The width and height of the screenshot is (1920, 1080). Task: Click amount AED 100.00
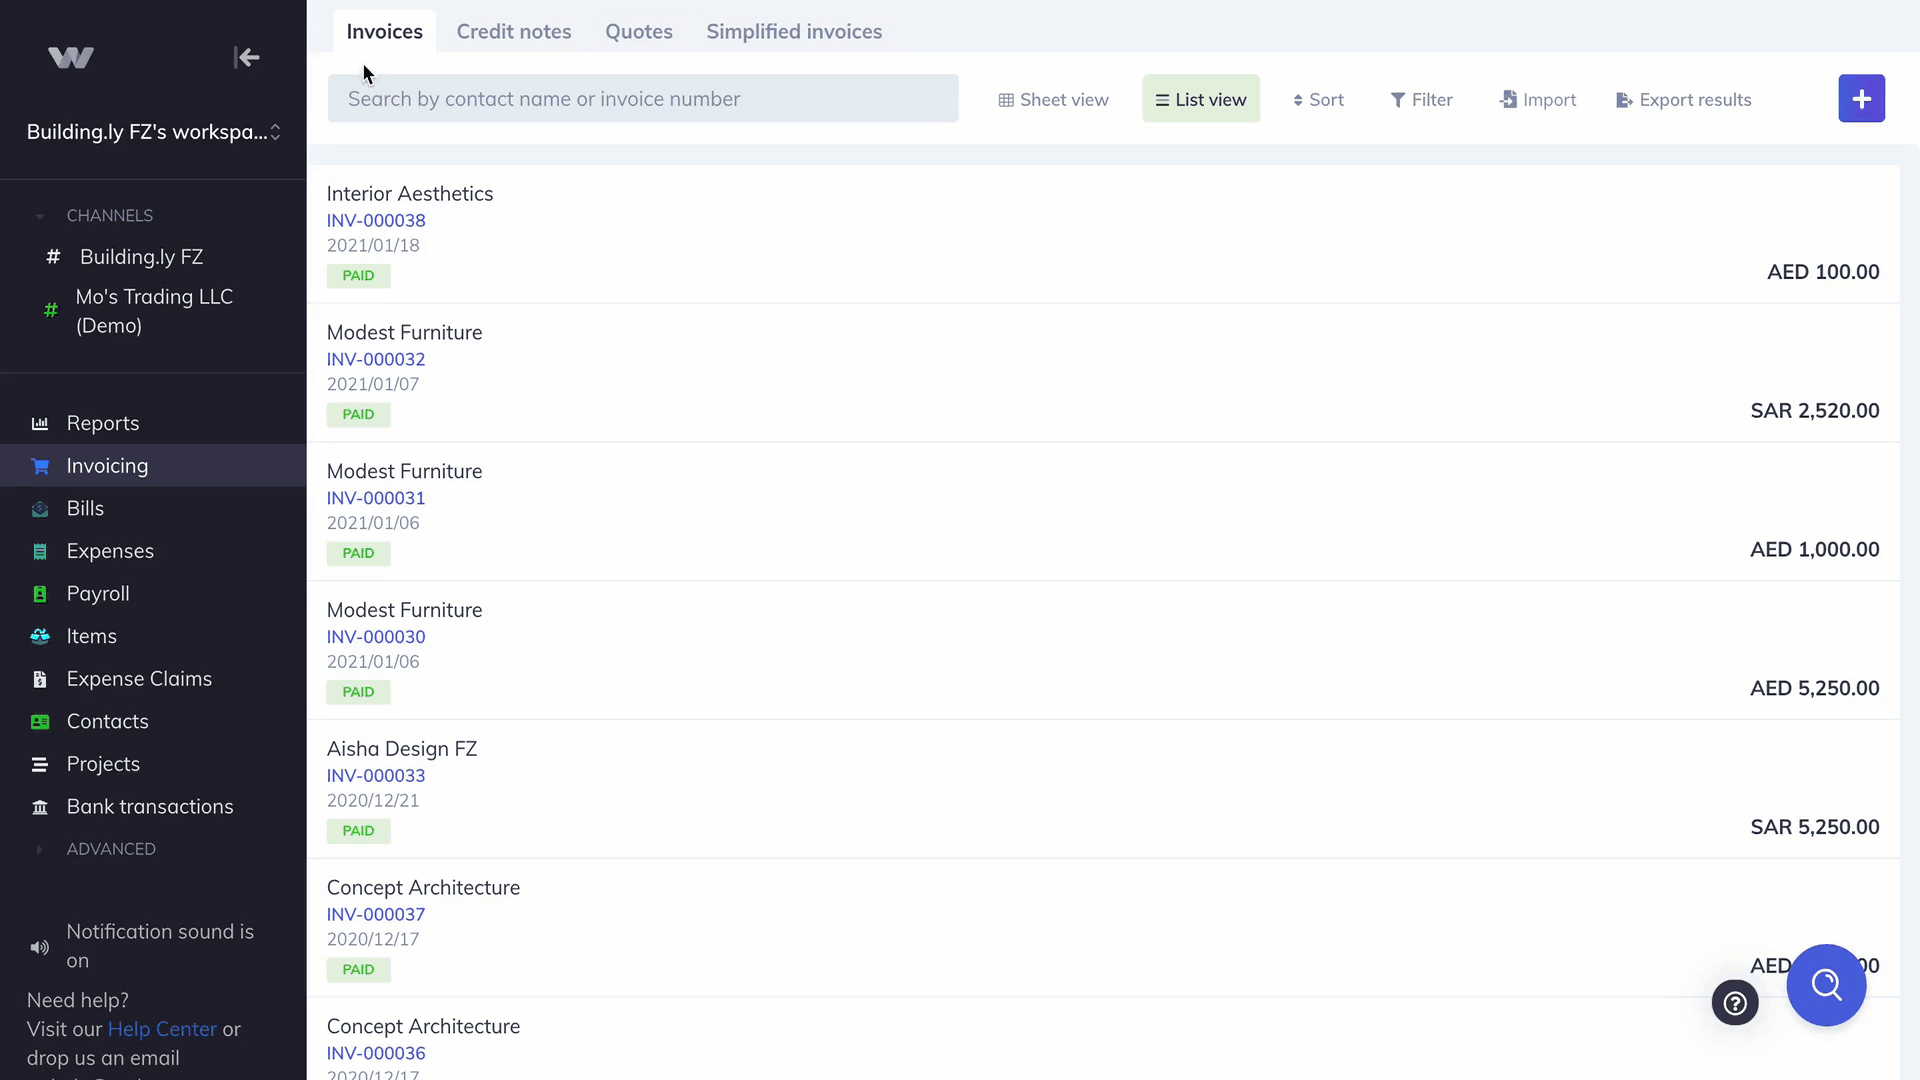(x=1823, y=272)
